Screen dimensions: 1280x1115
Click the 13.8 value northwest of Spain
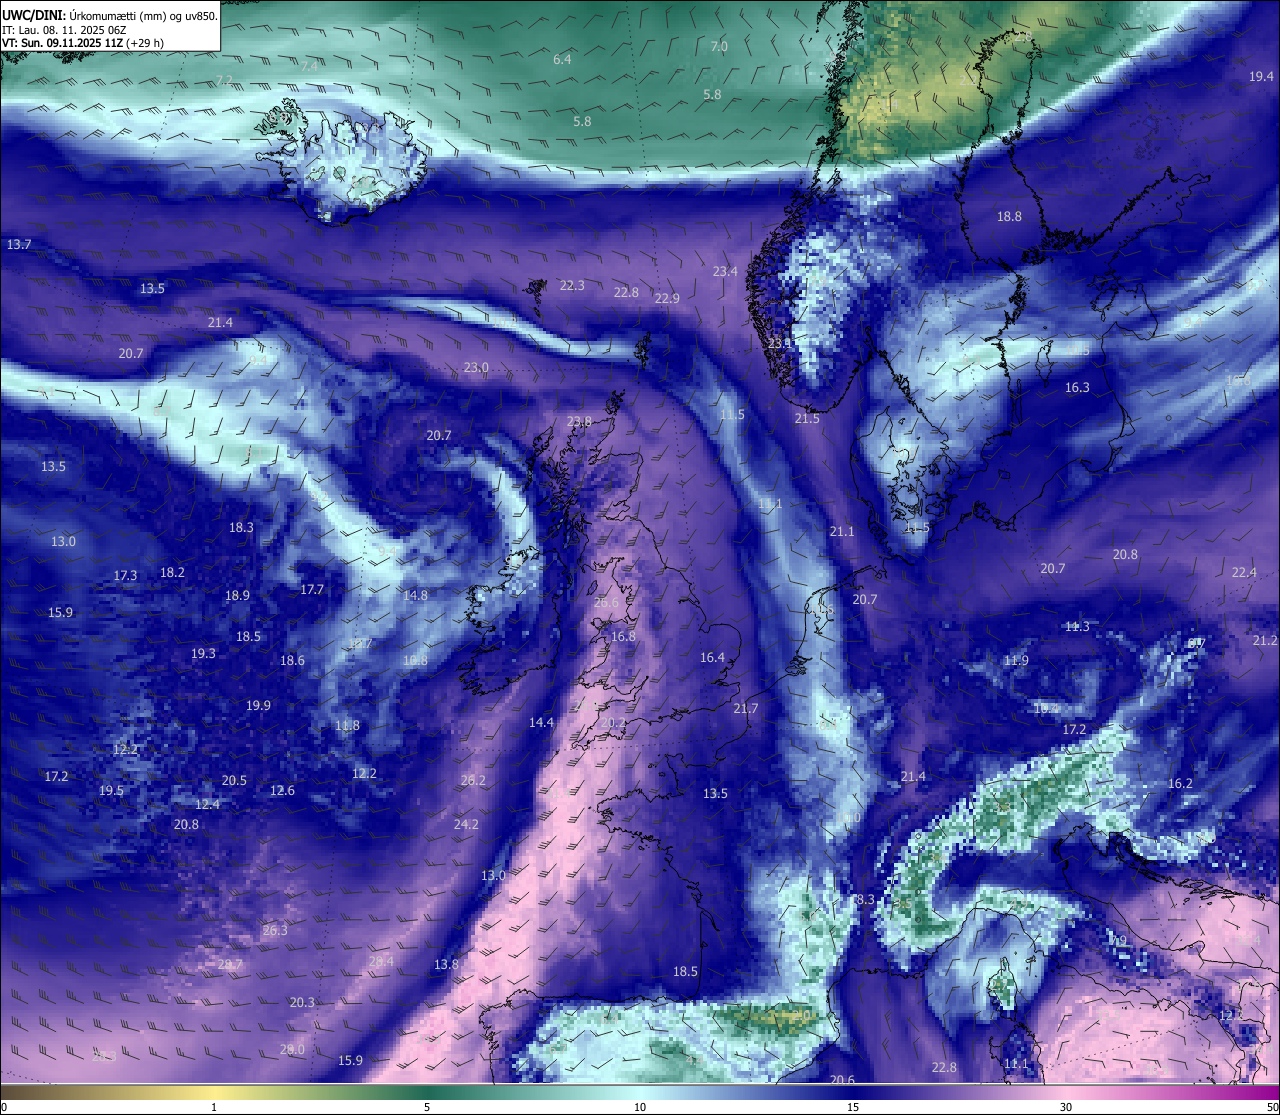(x=446, y=965)
